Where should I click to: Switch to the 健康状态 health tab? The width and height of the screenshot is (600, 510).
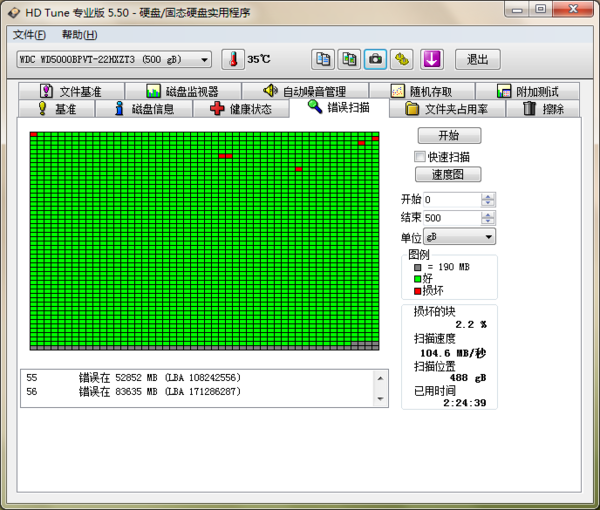pyautogui.click(x=241, y=109)
